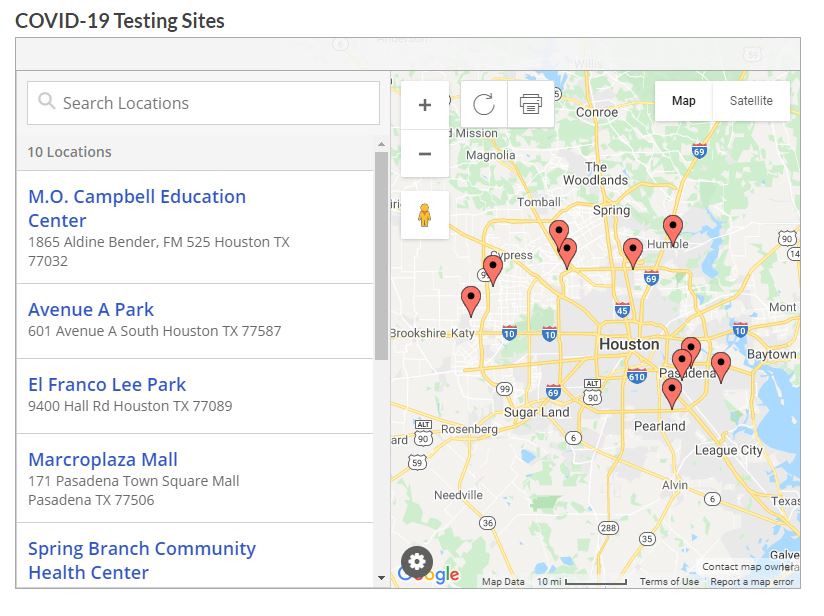
Task: Click Report a map error
Action: (752, 581)
